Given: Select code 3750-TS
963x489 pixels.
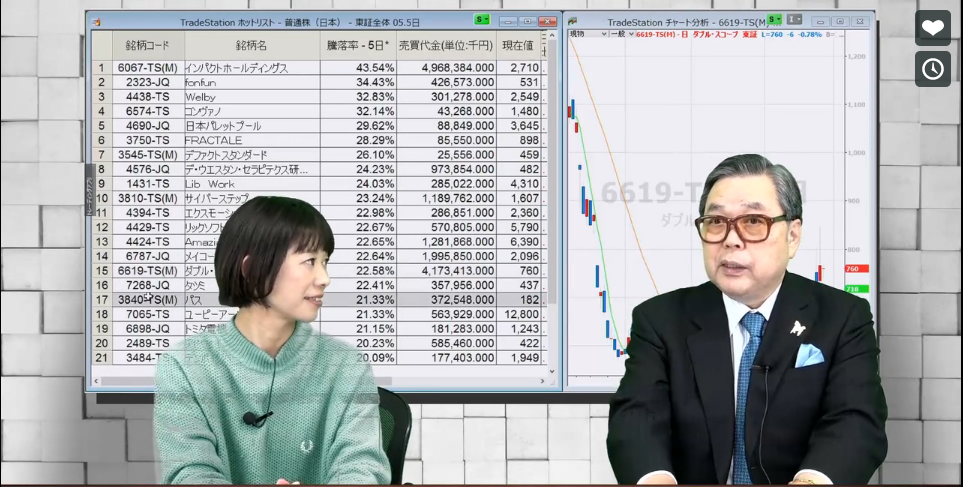Looking at the screenshot, I should tap(147, 140).
